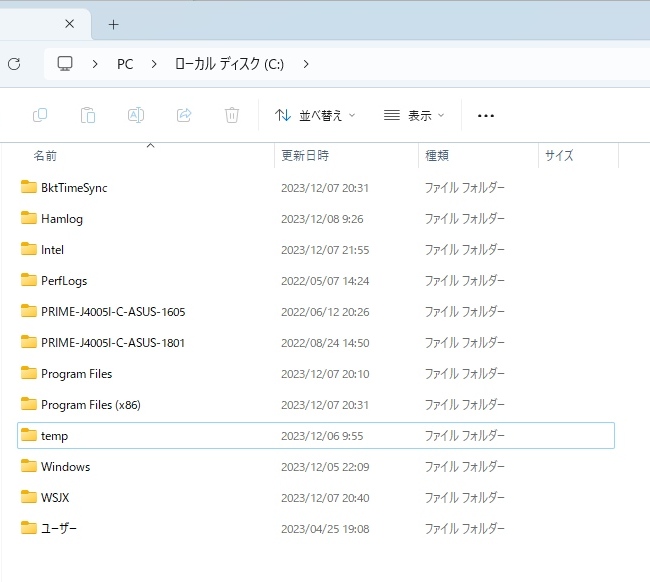This screenshot has height=582, width=650.
Task: Click date 2023/12/05 22:09 for Windows
Action: pyautogui.click(x=325, y=467)
